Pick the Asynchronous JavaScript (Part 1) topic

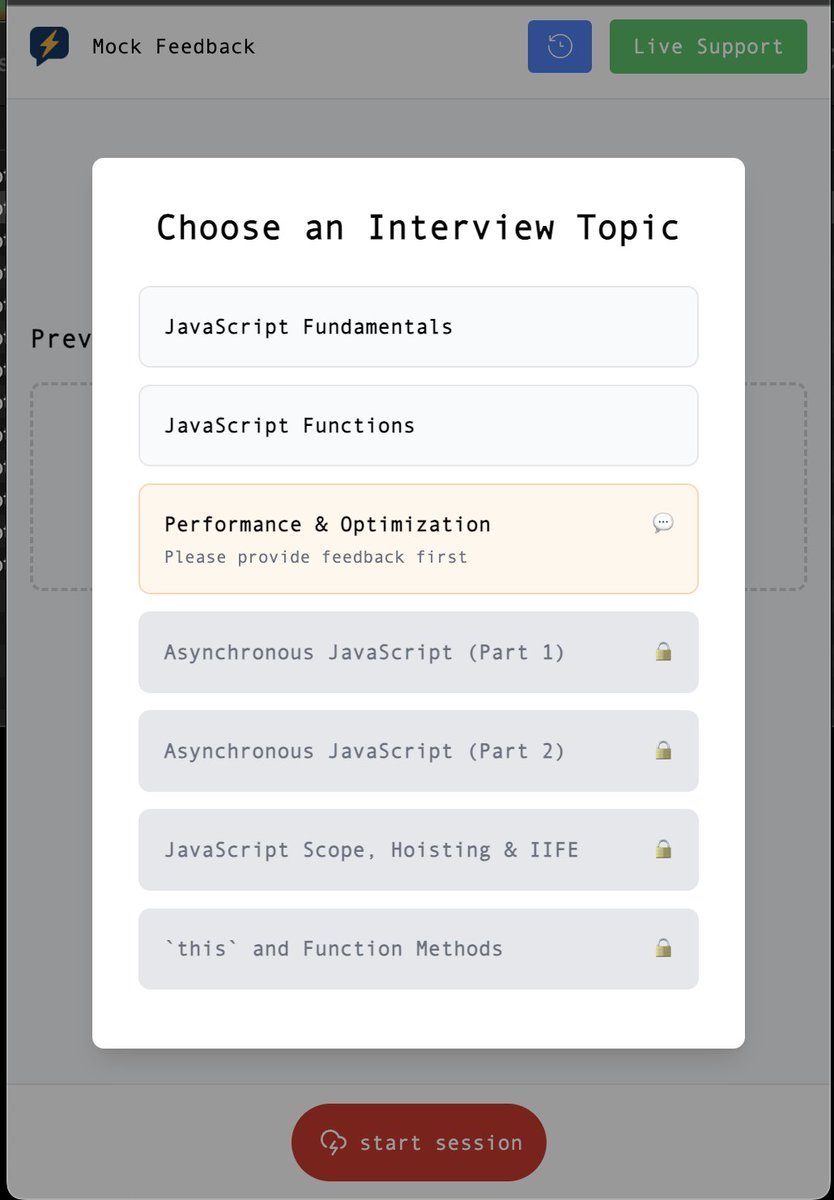pyautogui.click(x=418, y=652)
